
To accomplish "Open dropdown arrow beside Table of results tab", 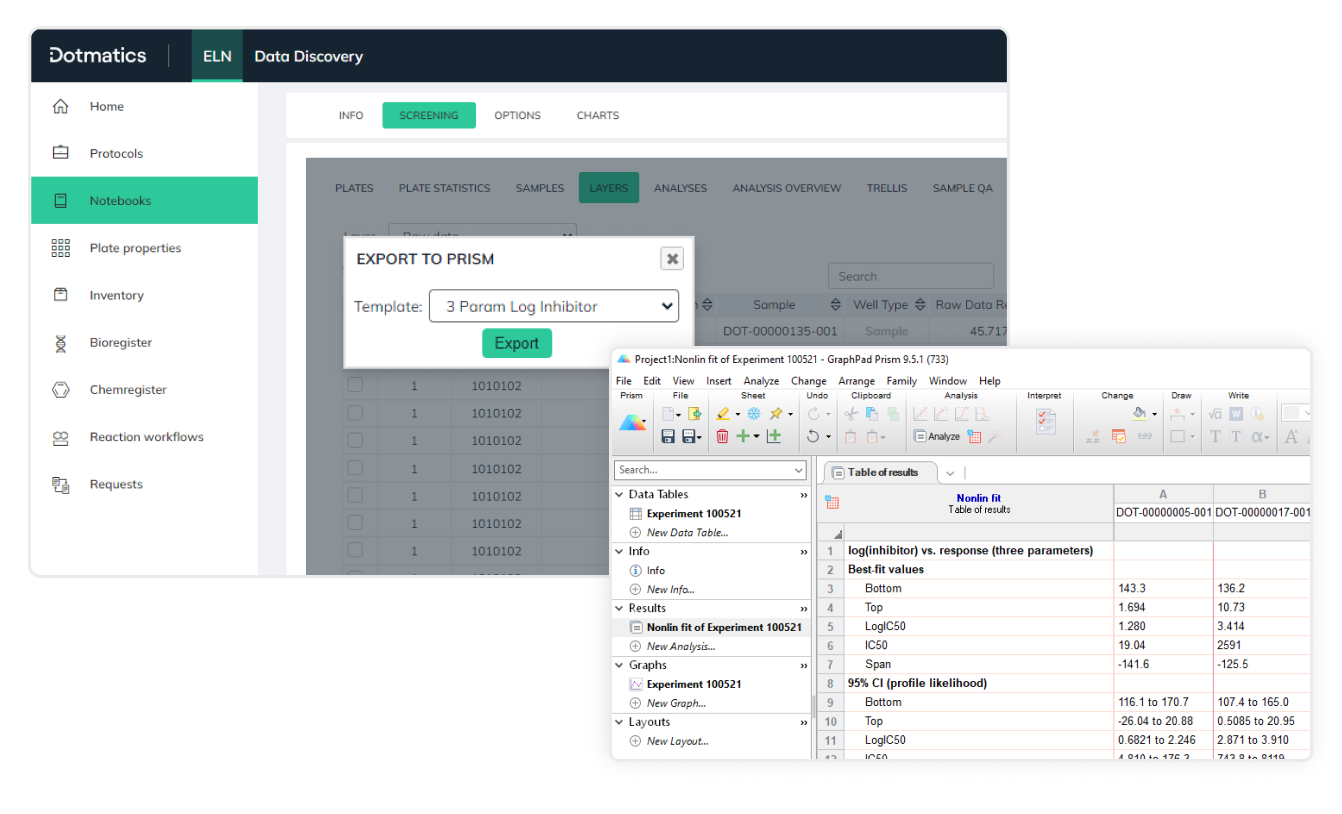I will tap(949, 473).
